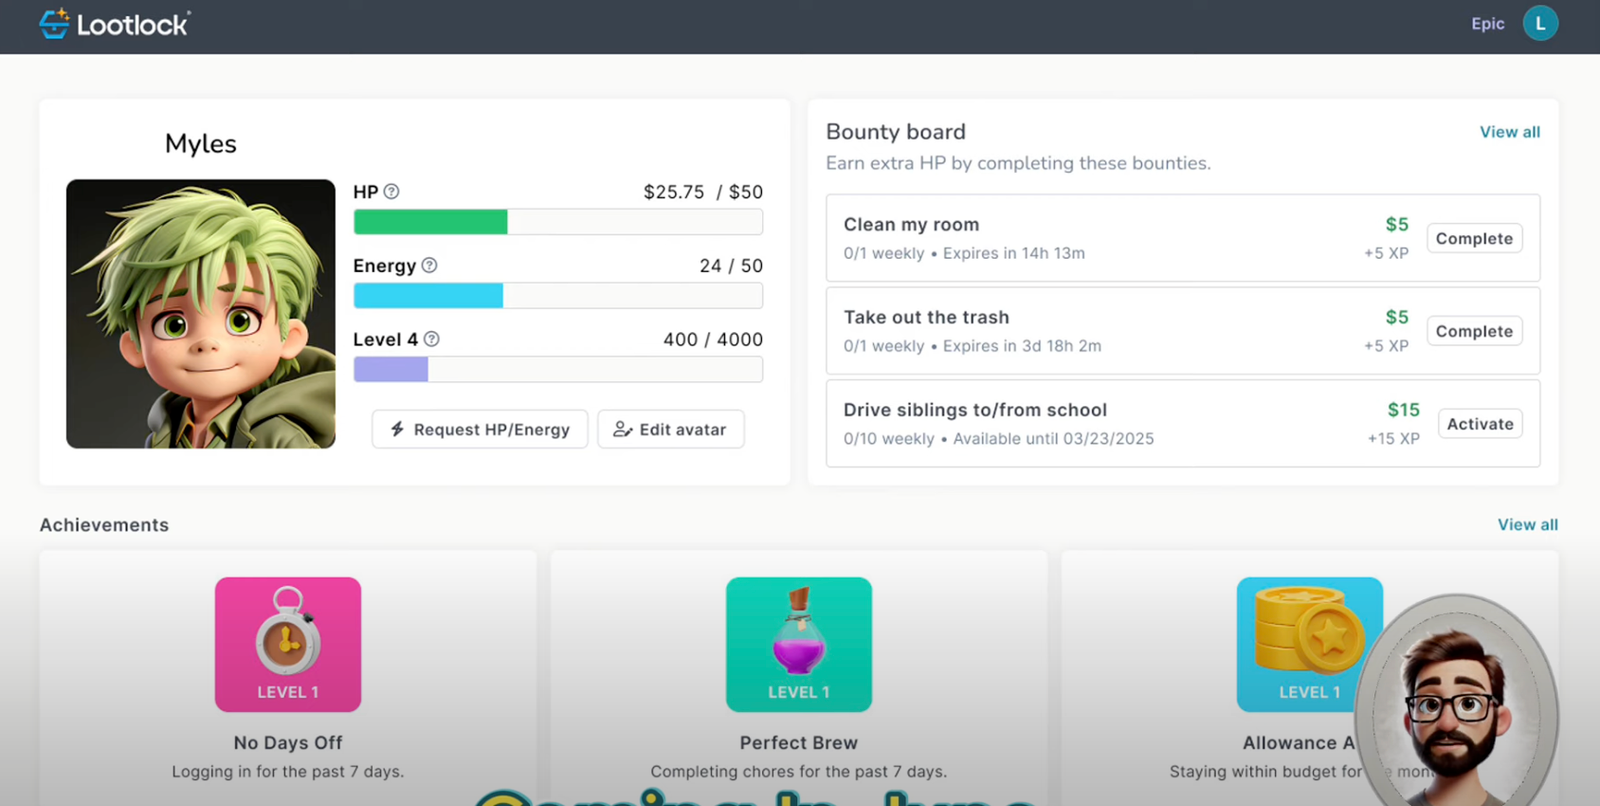Open View all for Achievements
1600x806 pixels.
[1527, 525]
